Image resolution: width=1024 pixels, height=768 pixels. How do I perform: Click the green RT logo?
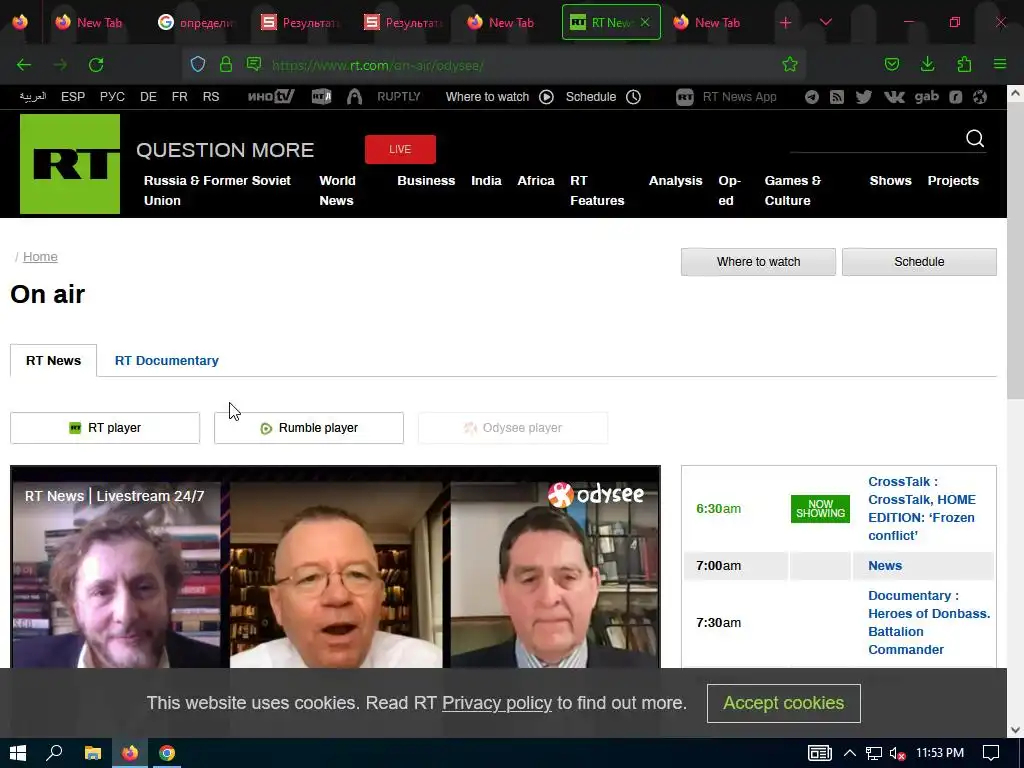coord(70,164)
